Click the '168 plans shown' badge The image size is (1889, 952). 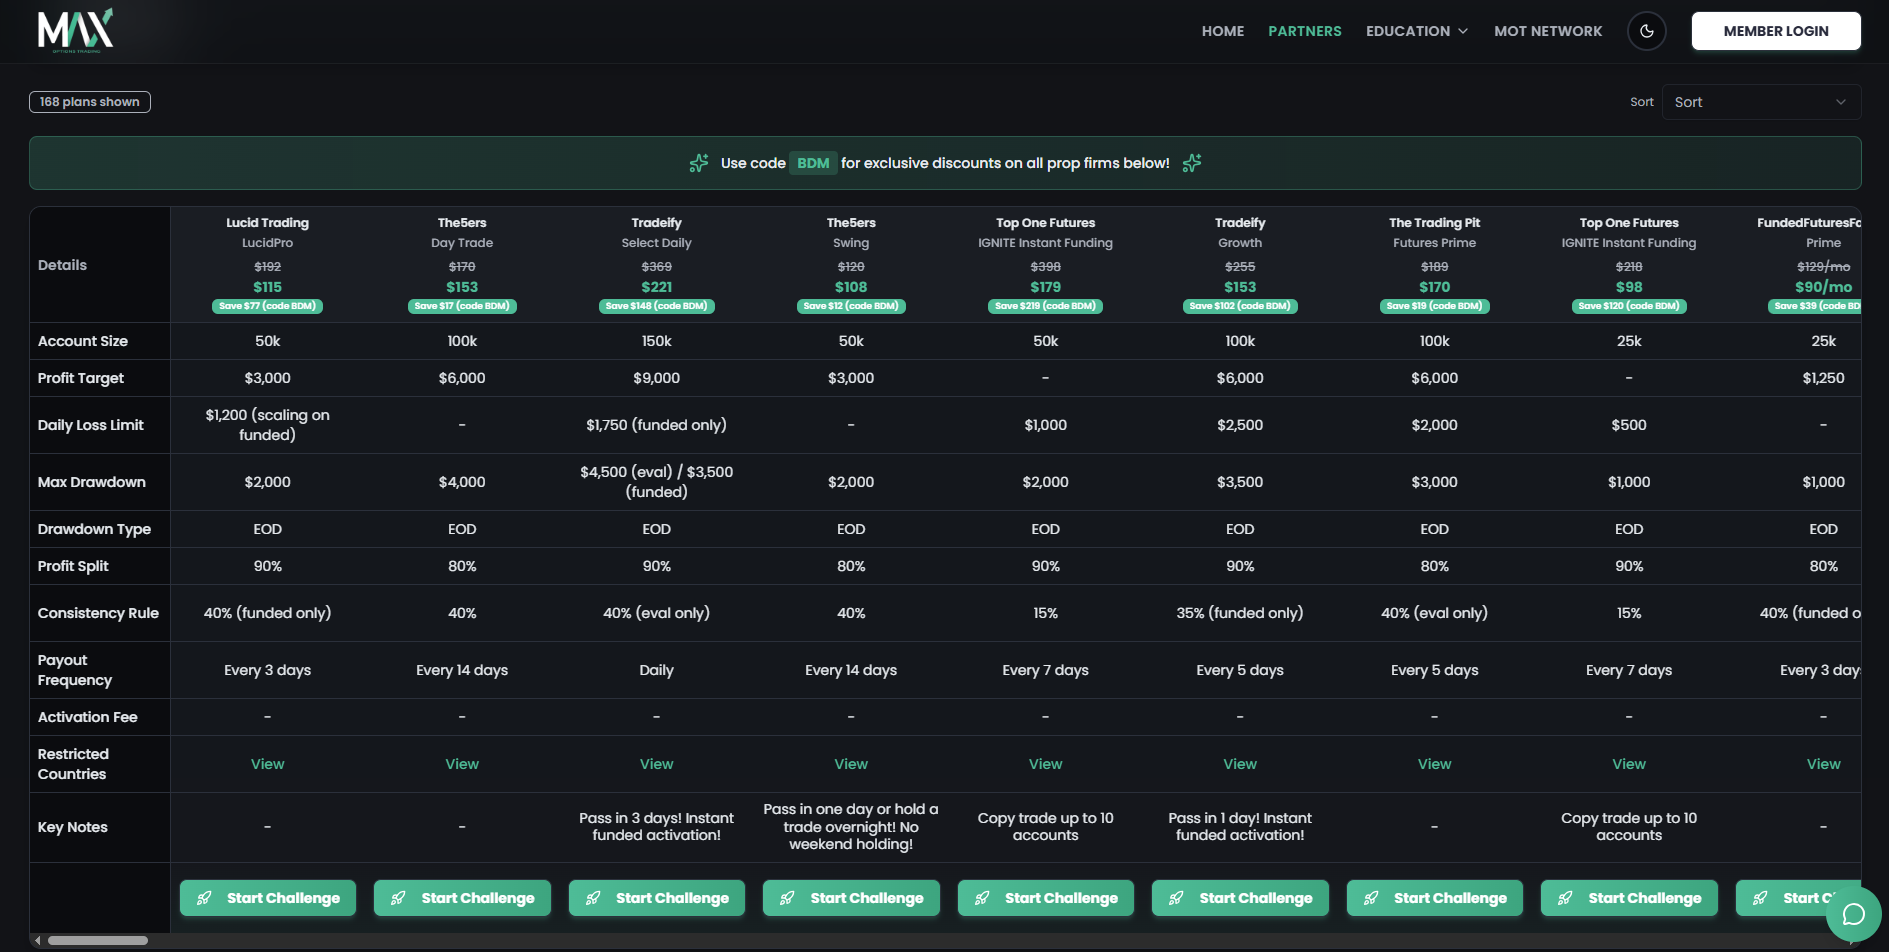(x=90, y=102)
